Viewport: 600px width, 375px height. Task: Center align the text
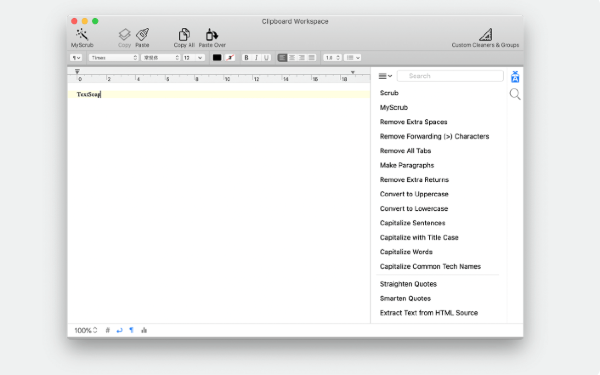pos(292,57)
